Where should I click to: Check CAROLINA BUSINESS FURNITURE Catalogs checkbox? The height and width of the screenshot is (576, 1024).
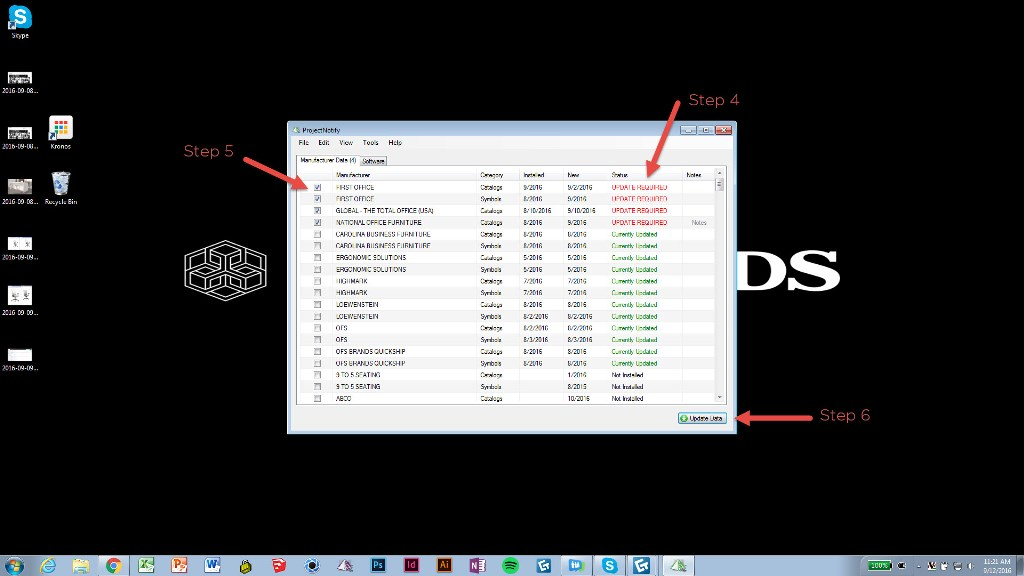(x=317, y=234)
